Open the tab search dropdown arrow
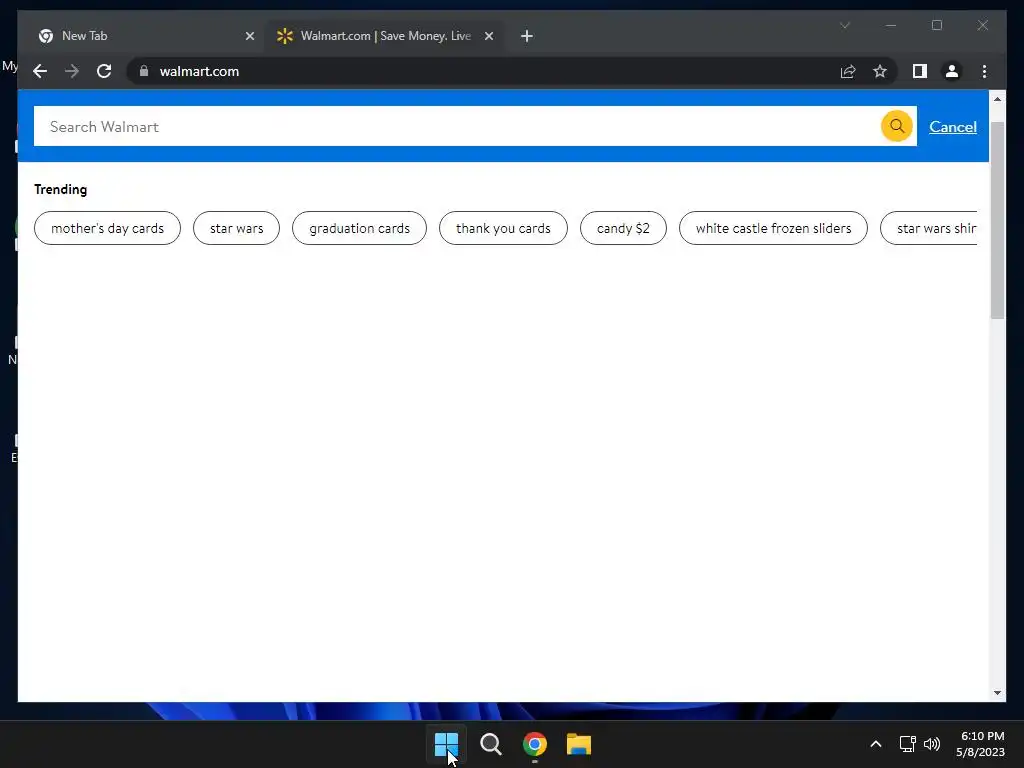 844,25
